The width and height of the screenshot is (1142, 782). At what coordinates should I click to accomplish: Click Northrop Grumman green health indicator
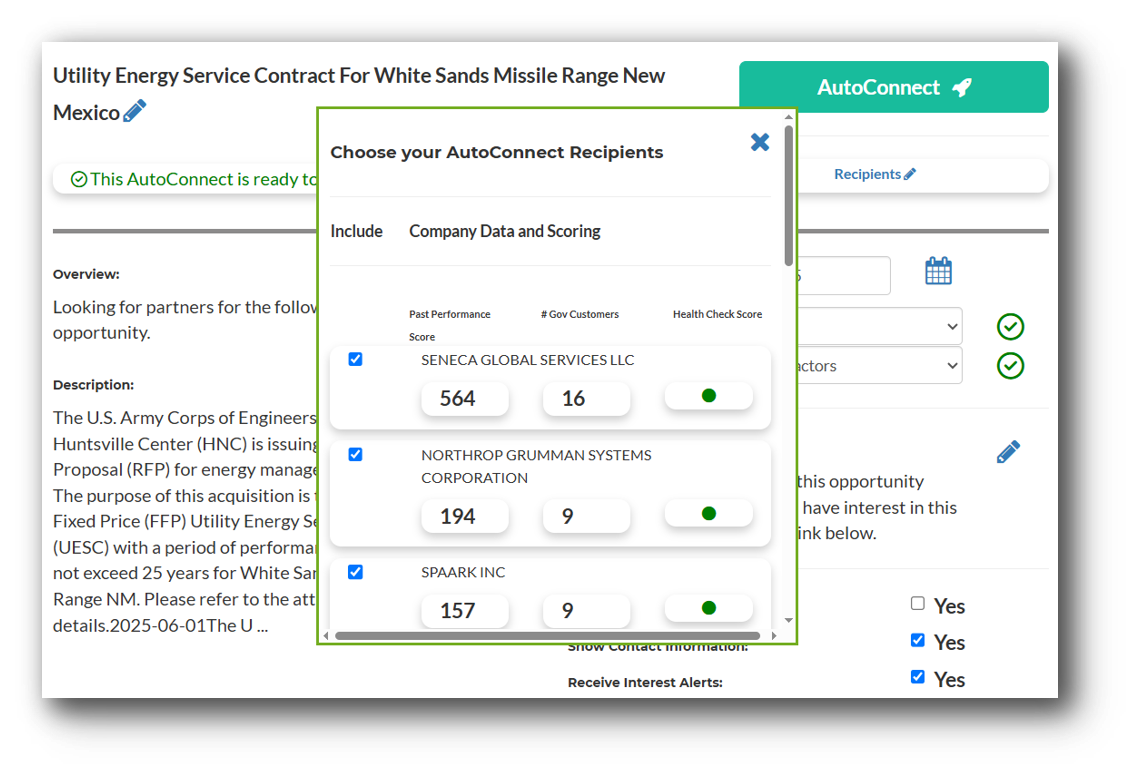tap(709, 514)
